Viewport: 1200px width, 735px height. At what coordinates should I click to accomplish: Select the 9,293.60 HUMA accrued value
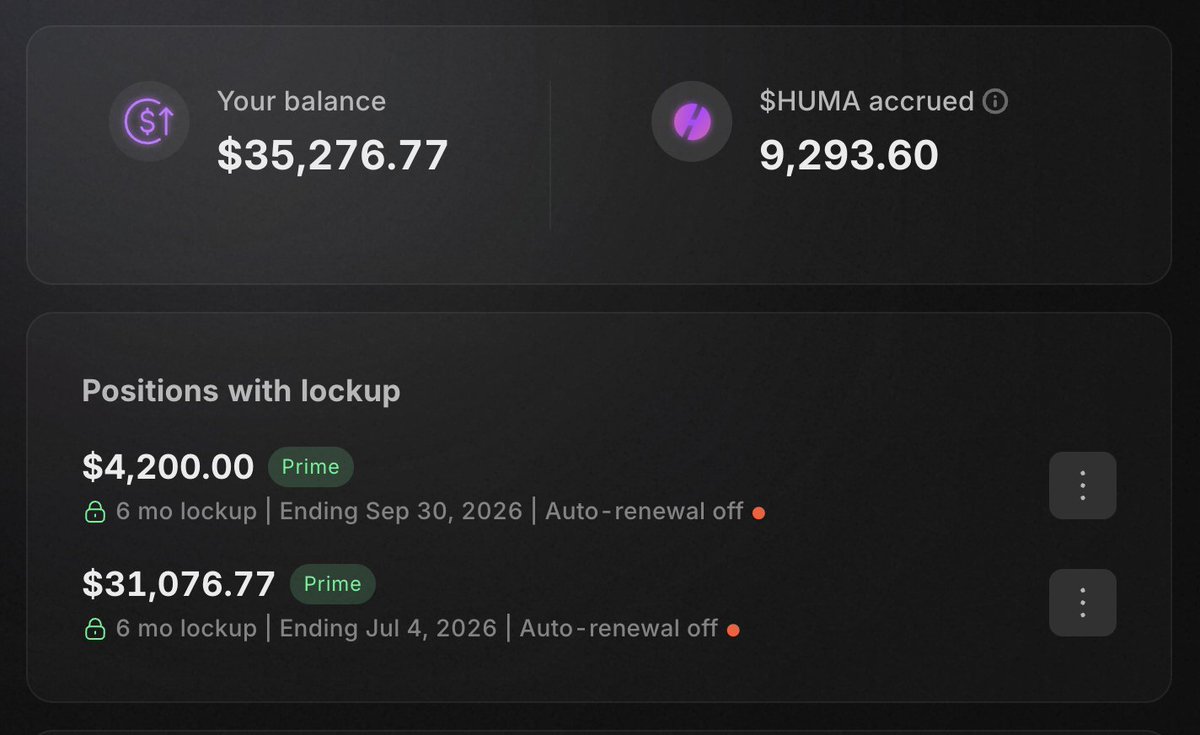tap(849, 155)
